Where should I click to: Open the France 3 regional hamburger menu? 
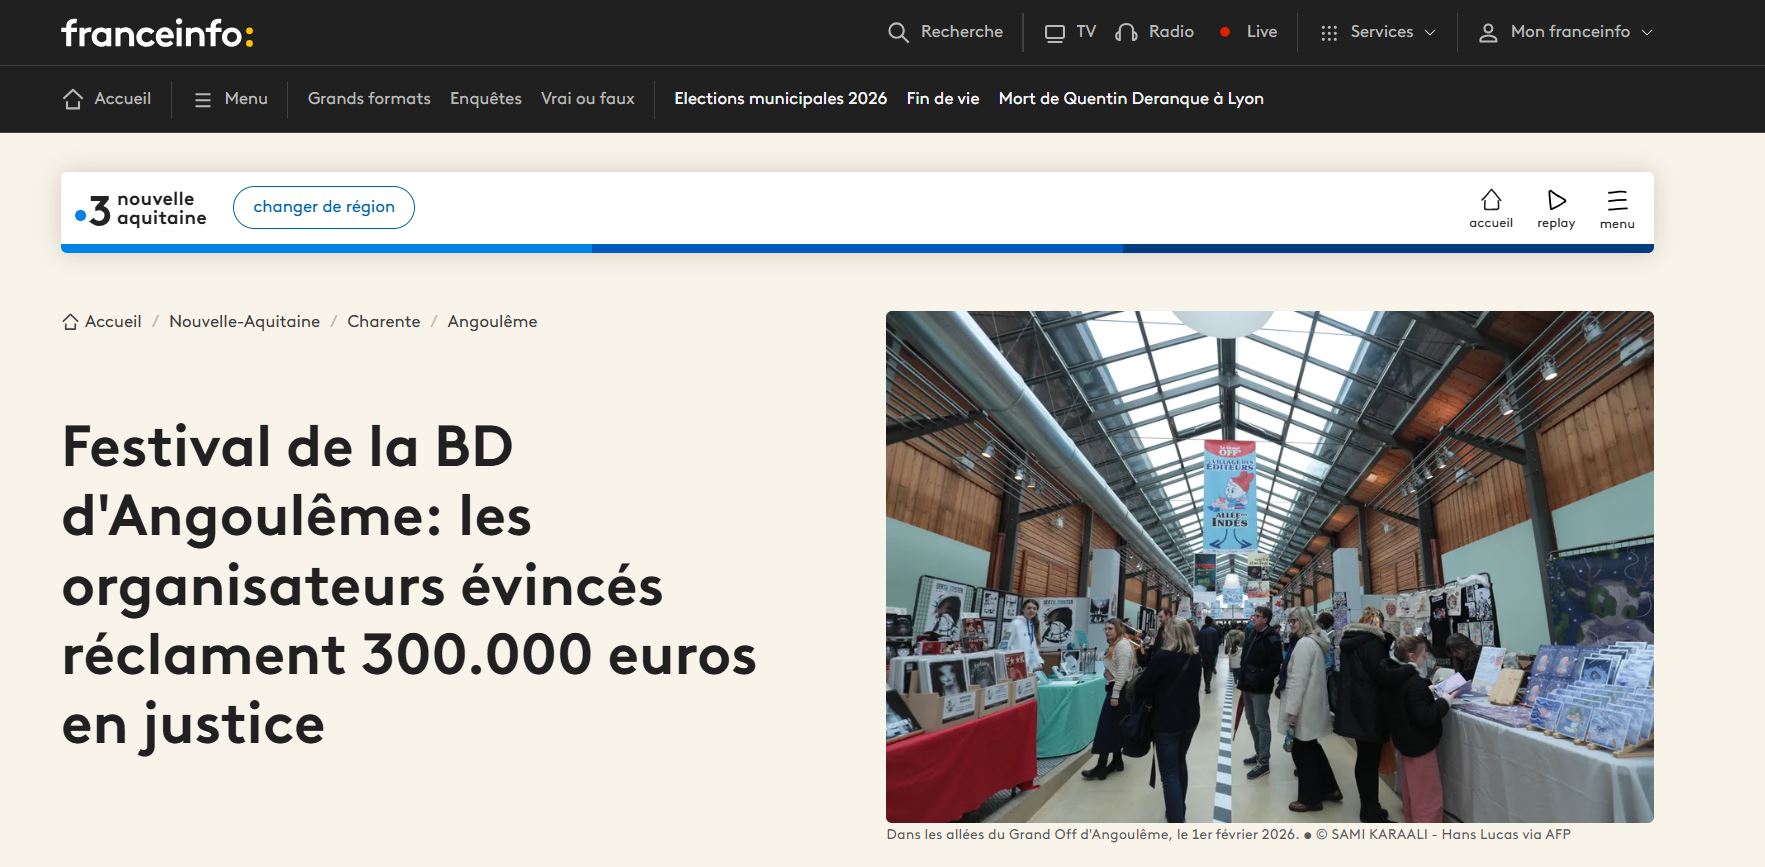(x=1616, y=200)
